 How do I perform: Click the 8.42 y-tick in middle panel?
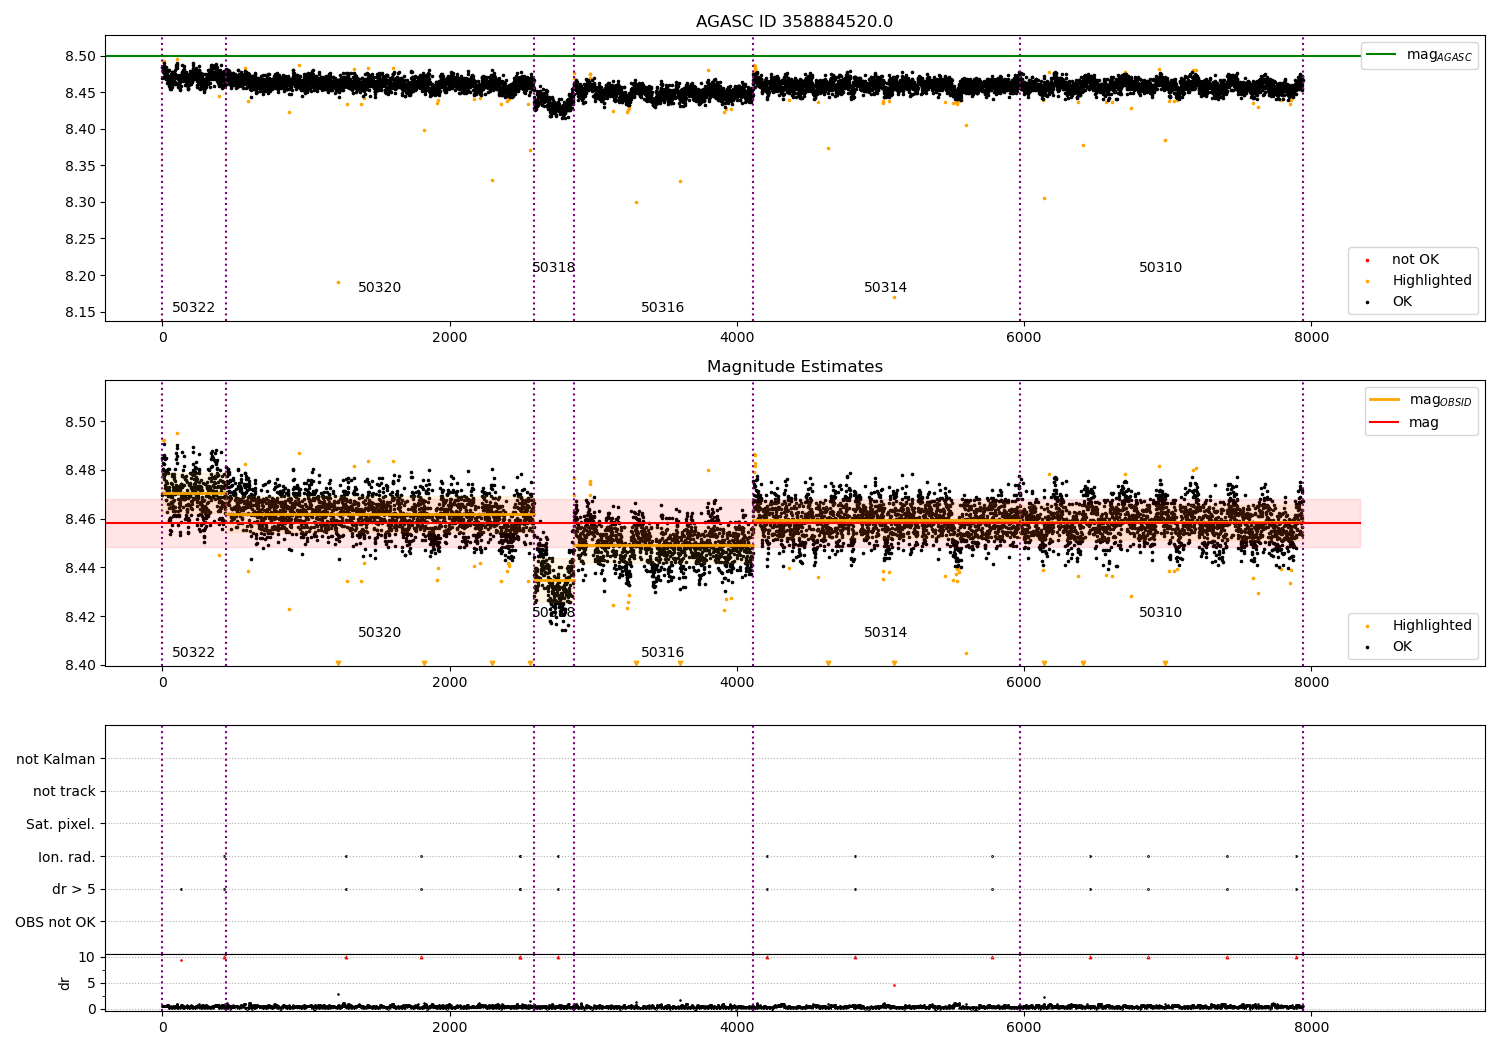80,617
